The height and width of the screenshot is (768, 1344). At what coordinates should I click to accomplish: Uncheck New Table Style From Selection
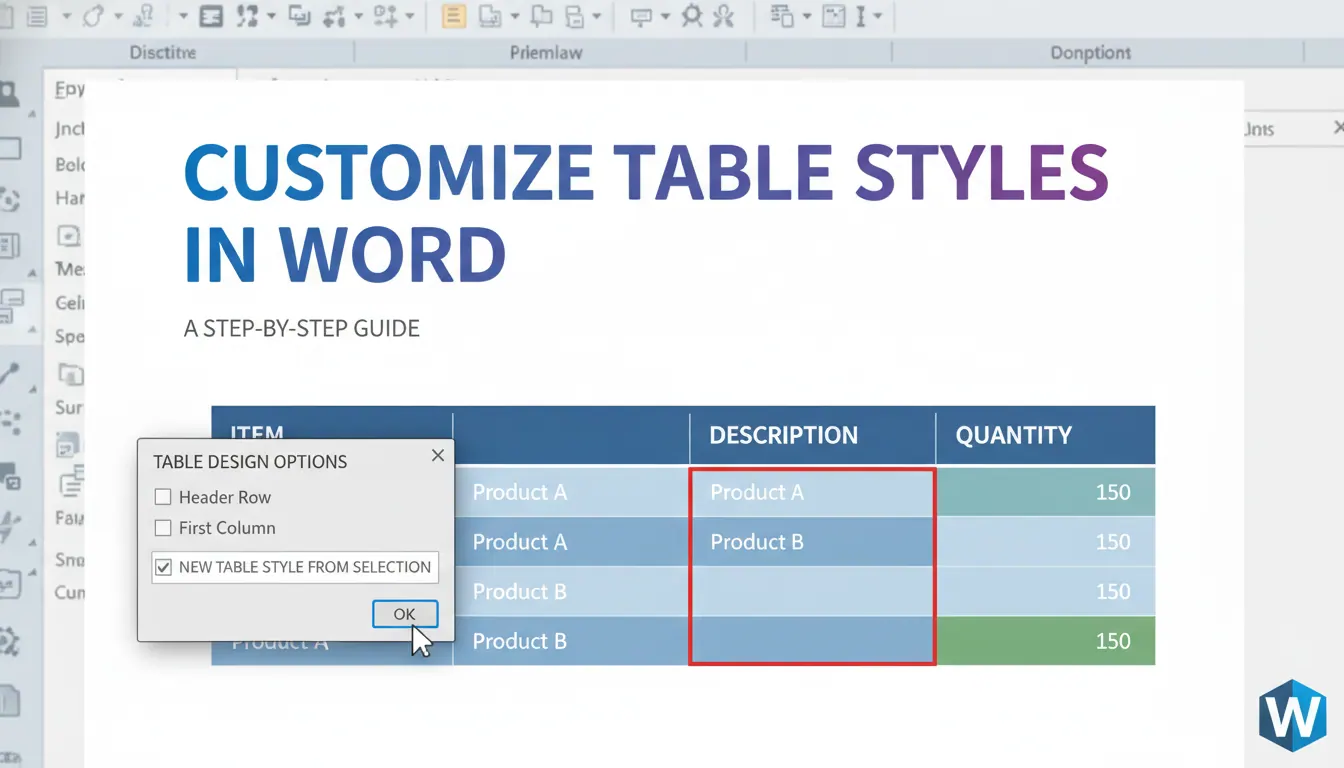163,567
